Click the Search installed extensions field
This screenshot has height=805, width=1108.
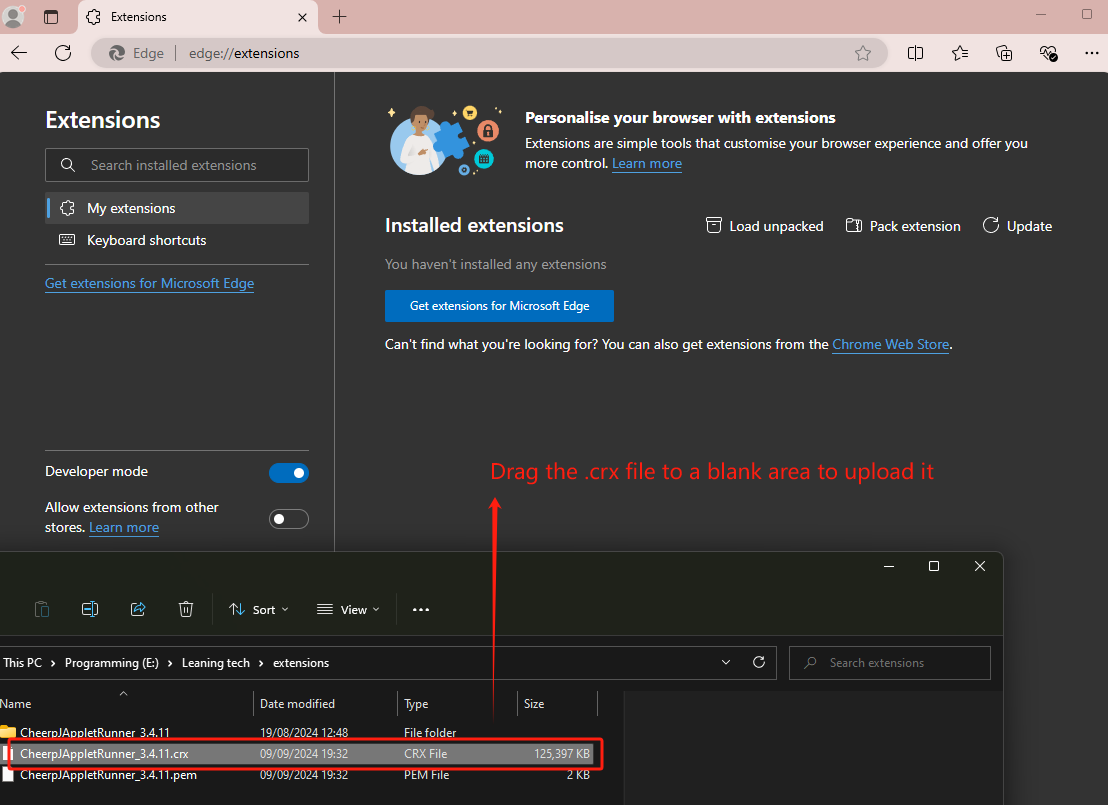177,165
